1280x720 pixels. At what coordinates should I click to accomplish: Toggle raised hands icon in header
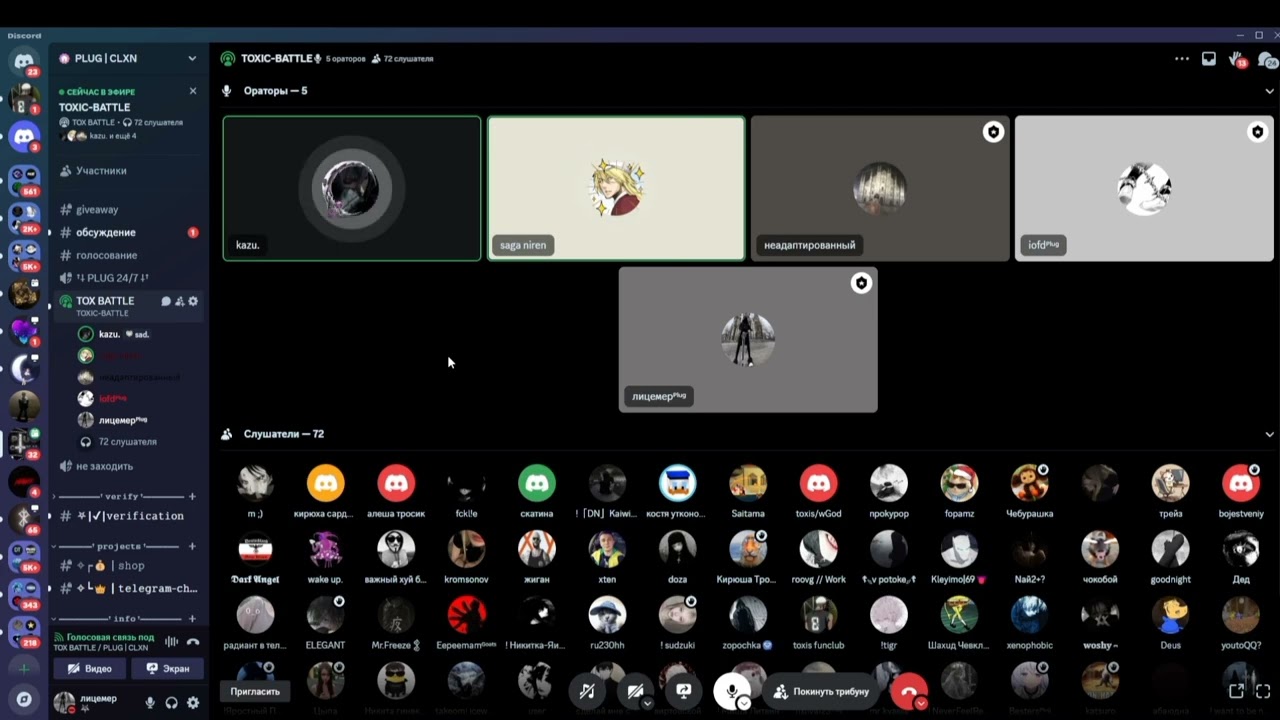[1238, 60]
